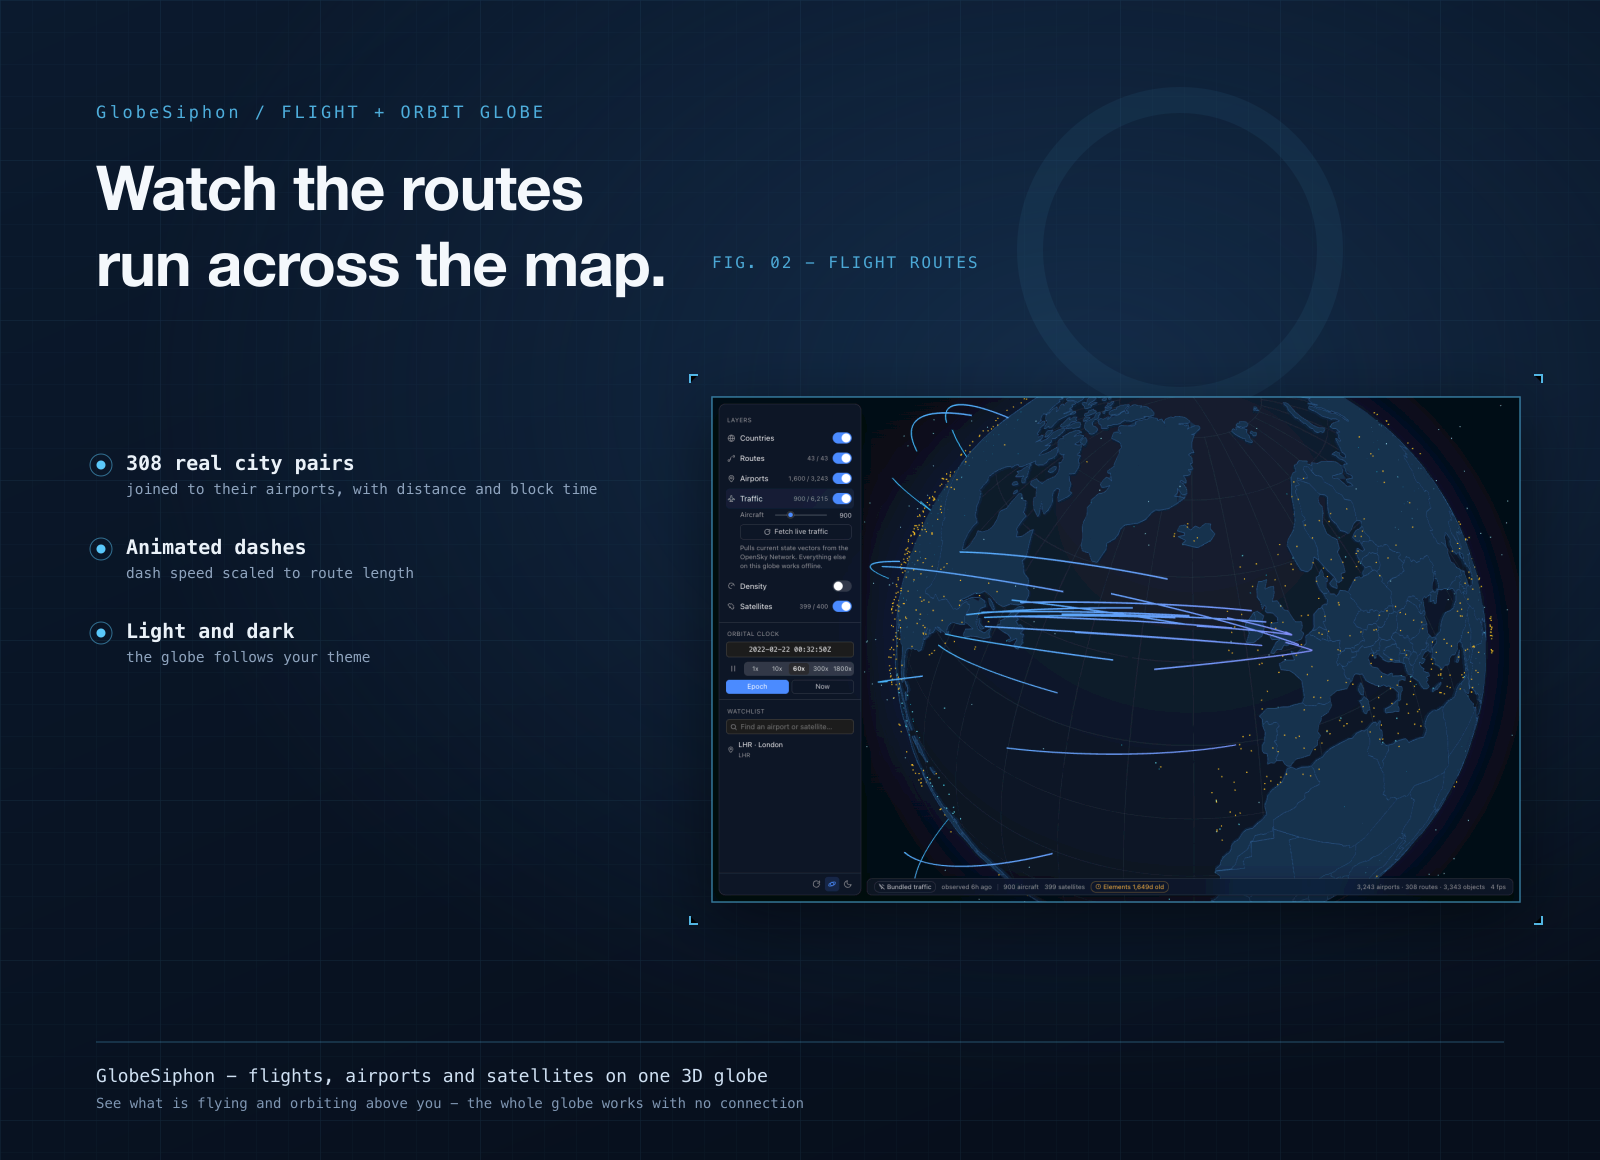Image resolution: width=1600 pixels, height=1160 pixels.
Task: Click the 'Light and dark' heading
Action: coord(210,631)
